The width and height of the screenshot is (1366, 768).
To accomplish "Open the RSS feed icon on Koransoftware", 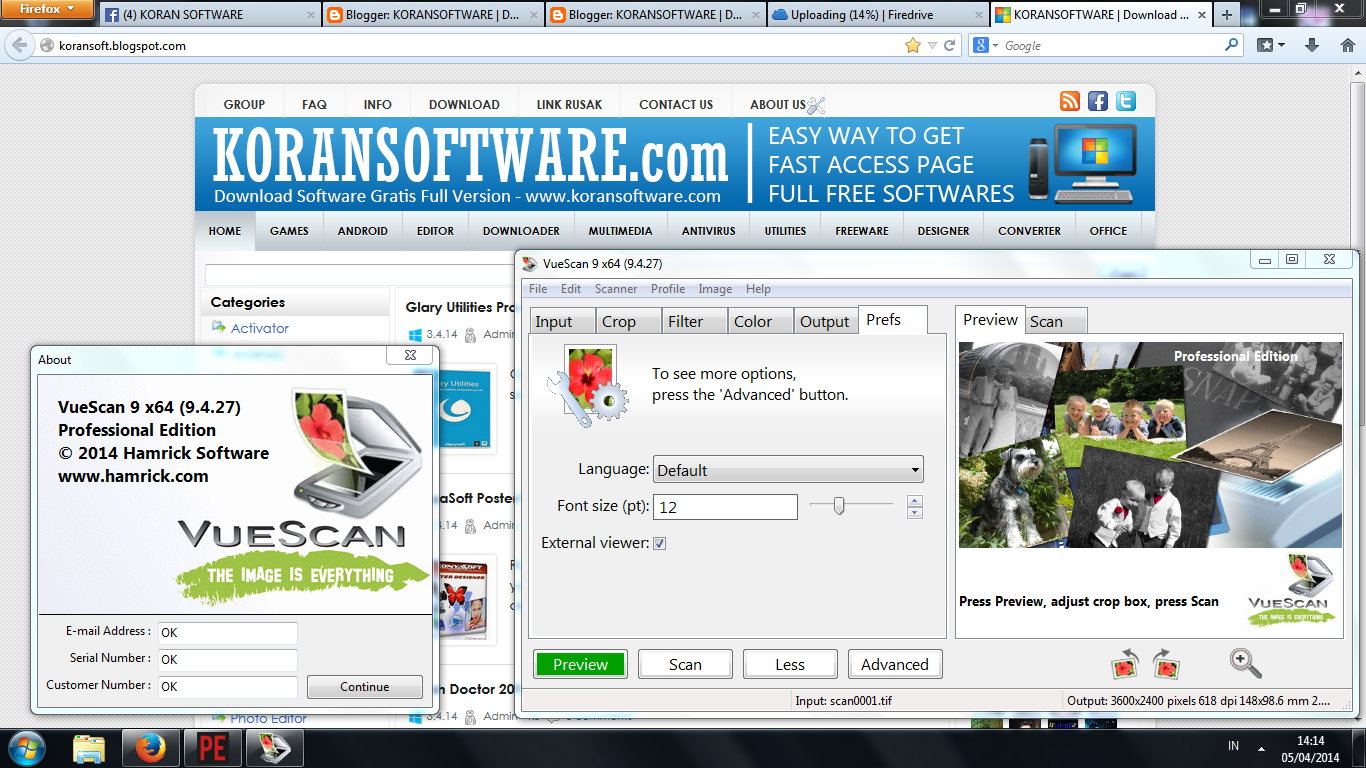I will coord(1070,101).
